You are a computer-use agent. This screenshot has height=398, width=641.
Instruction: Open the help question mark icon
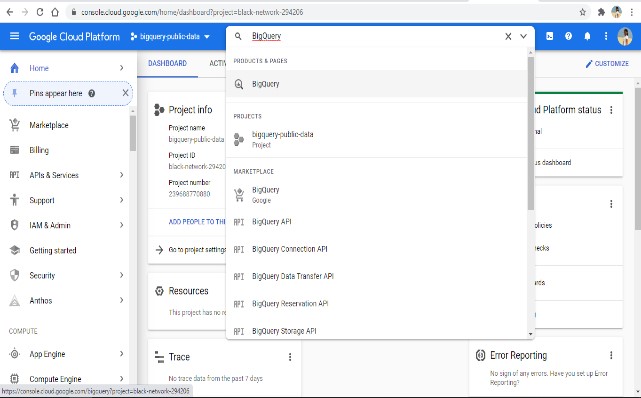pos(568,36)
